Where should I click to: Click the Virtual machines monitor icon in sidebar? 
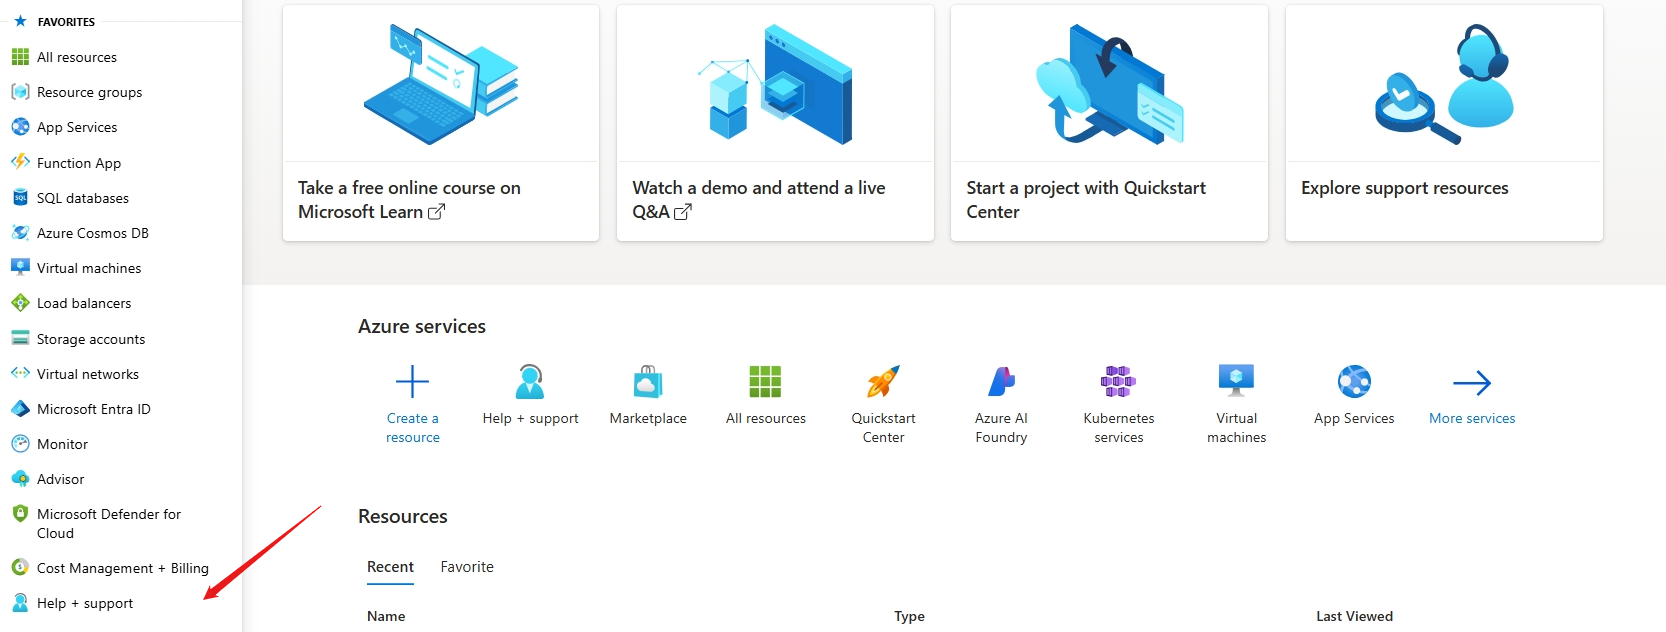pos(20,267)
